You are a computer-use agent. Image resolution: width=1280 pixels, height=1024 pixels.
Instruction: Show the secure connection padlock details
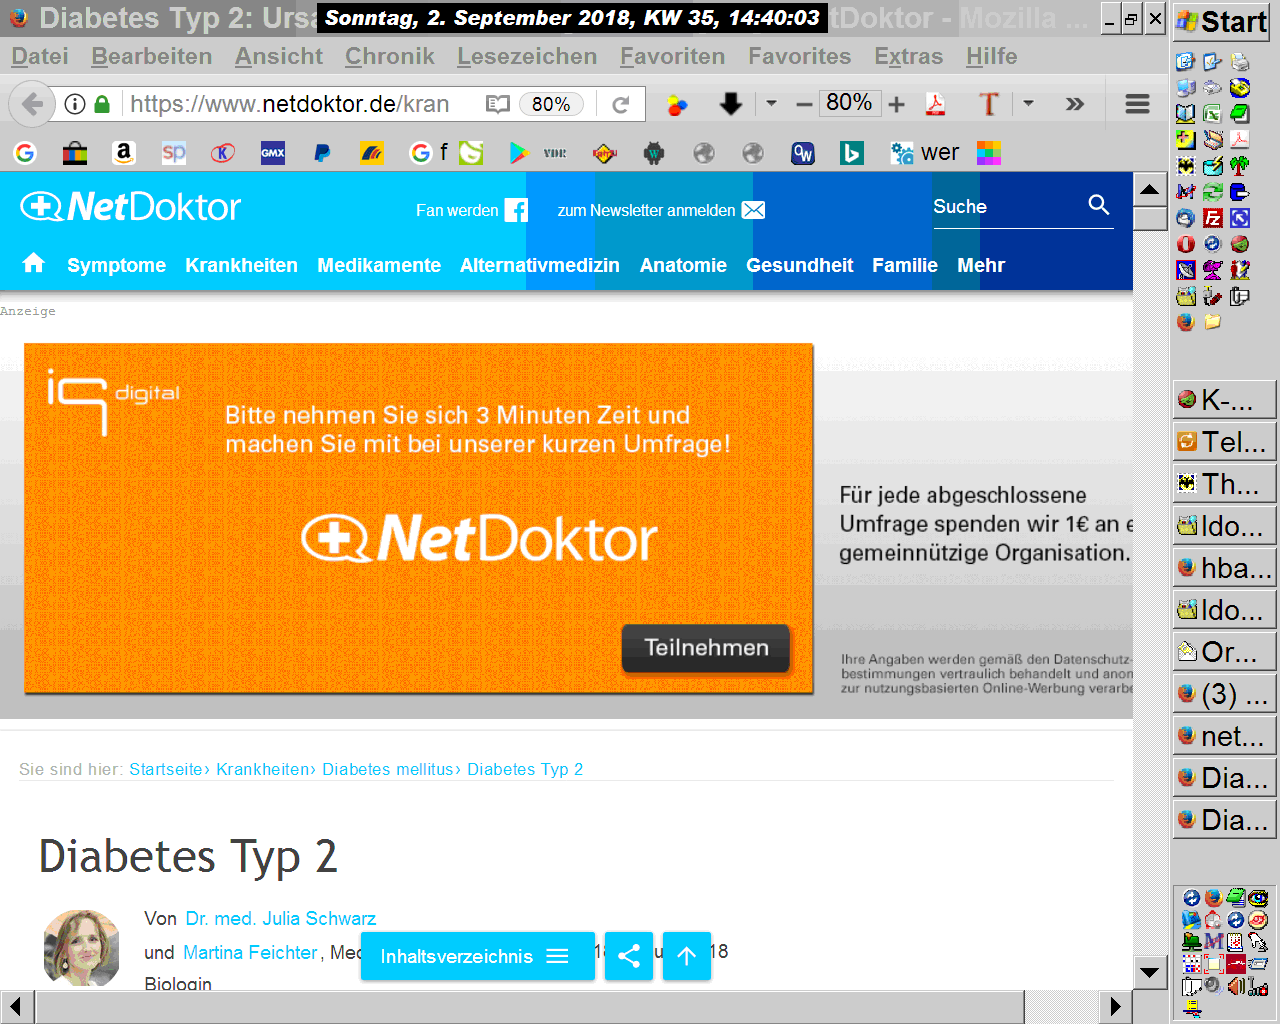pyautogui.click(x=102, y=104)
